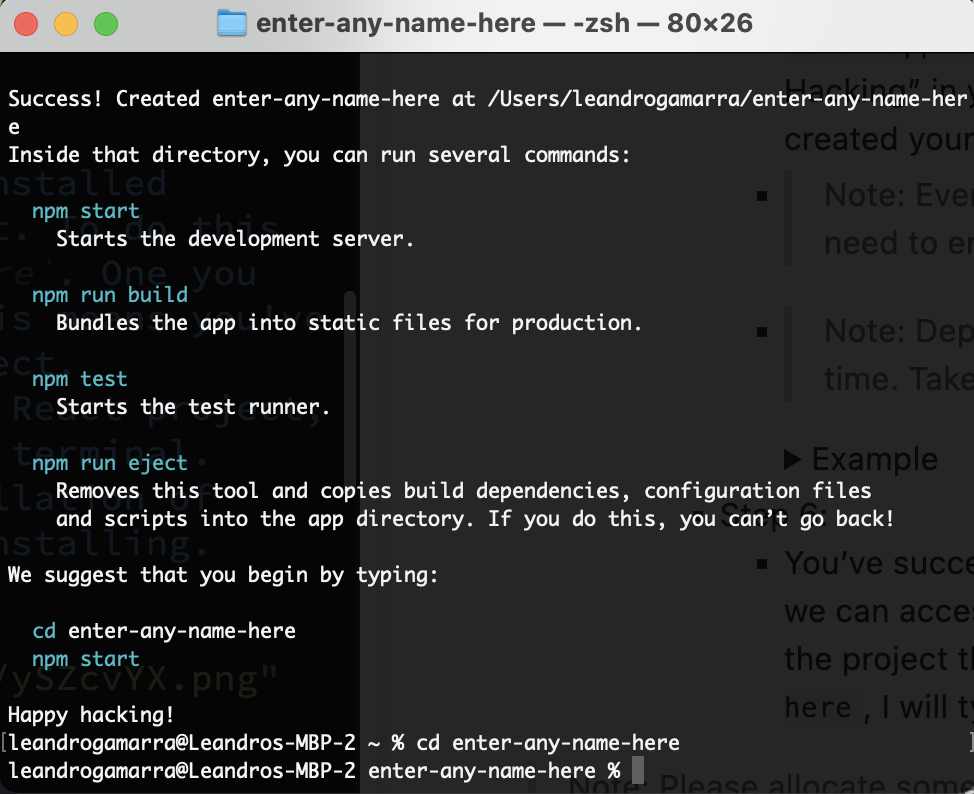Click the folder proxy icon in title bar
Screen dimensions: 974x794
(x=232, y=24)
